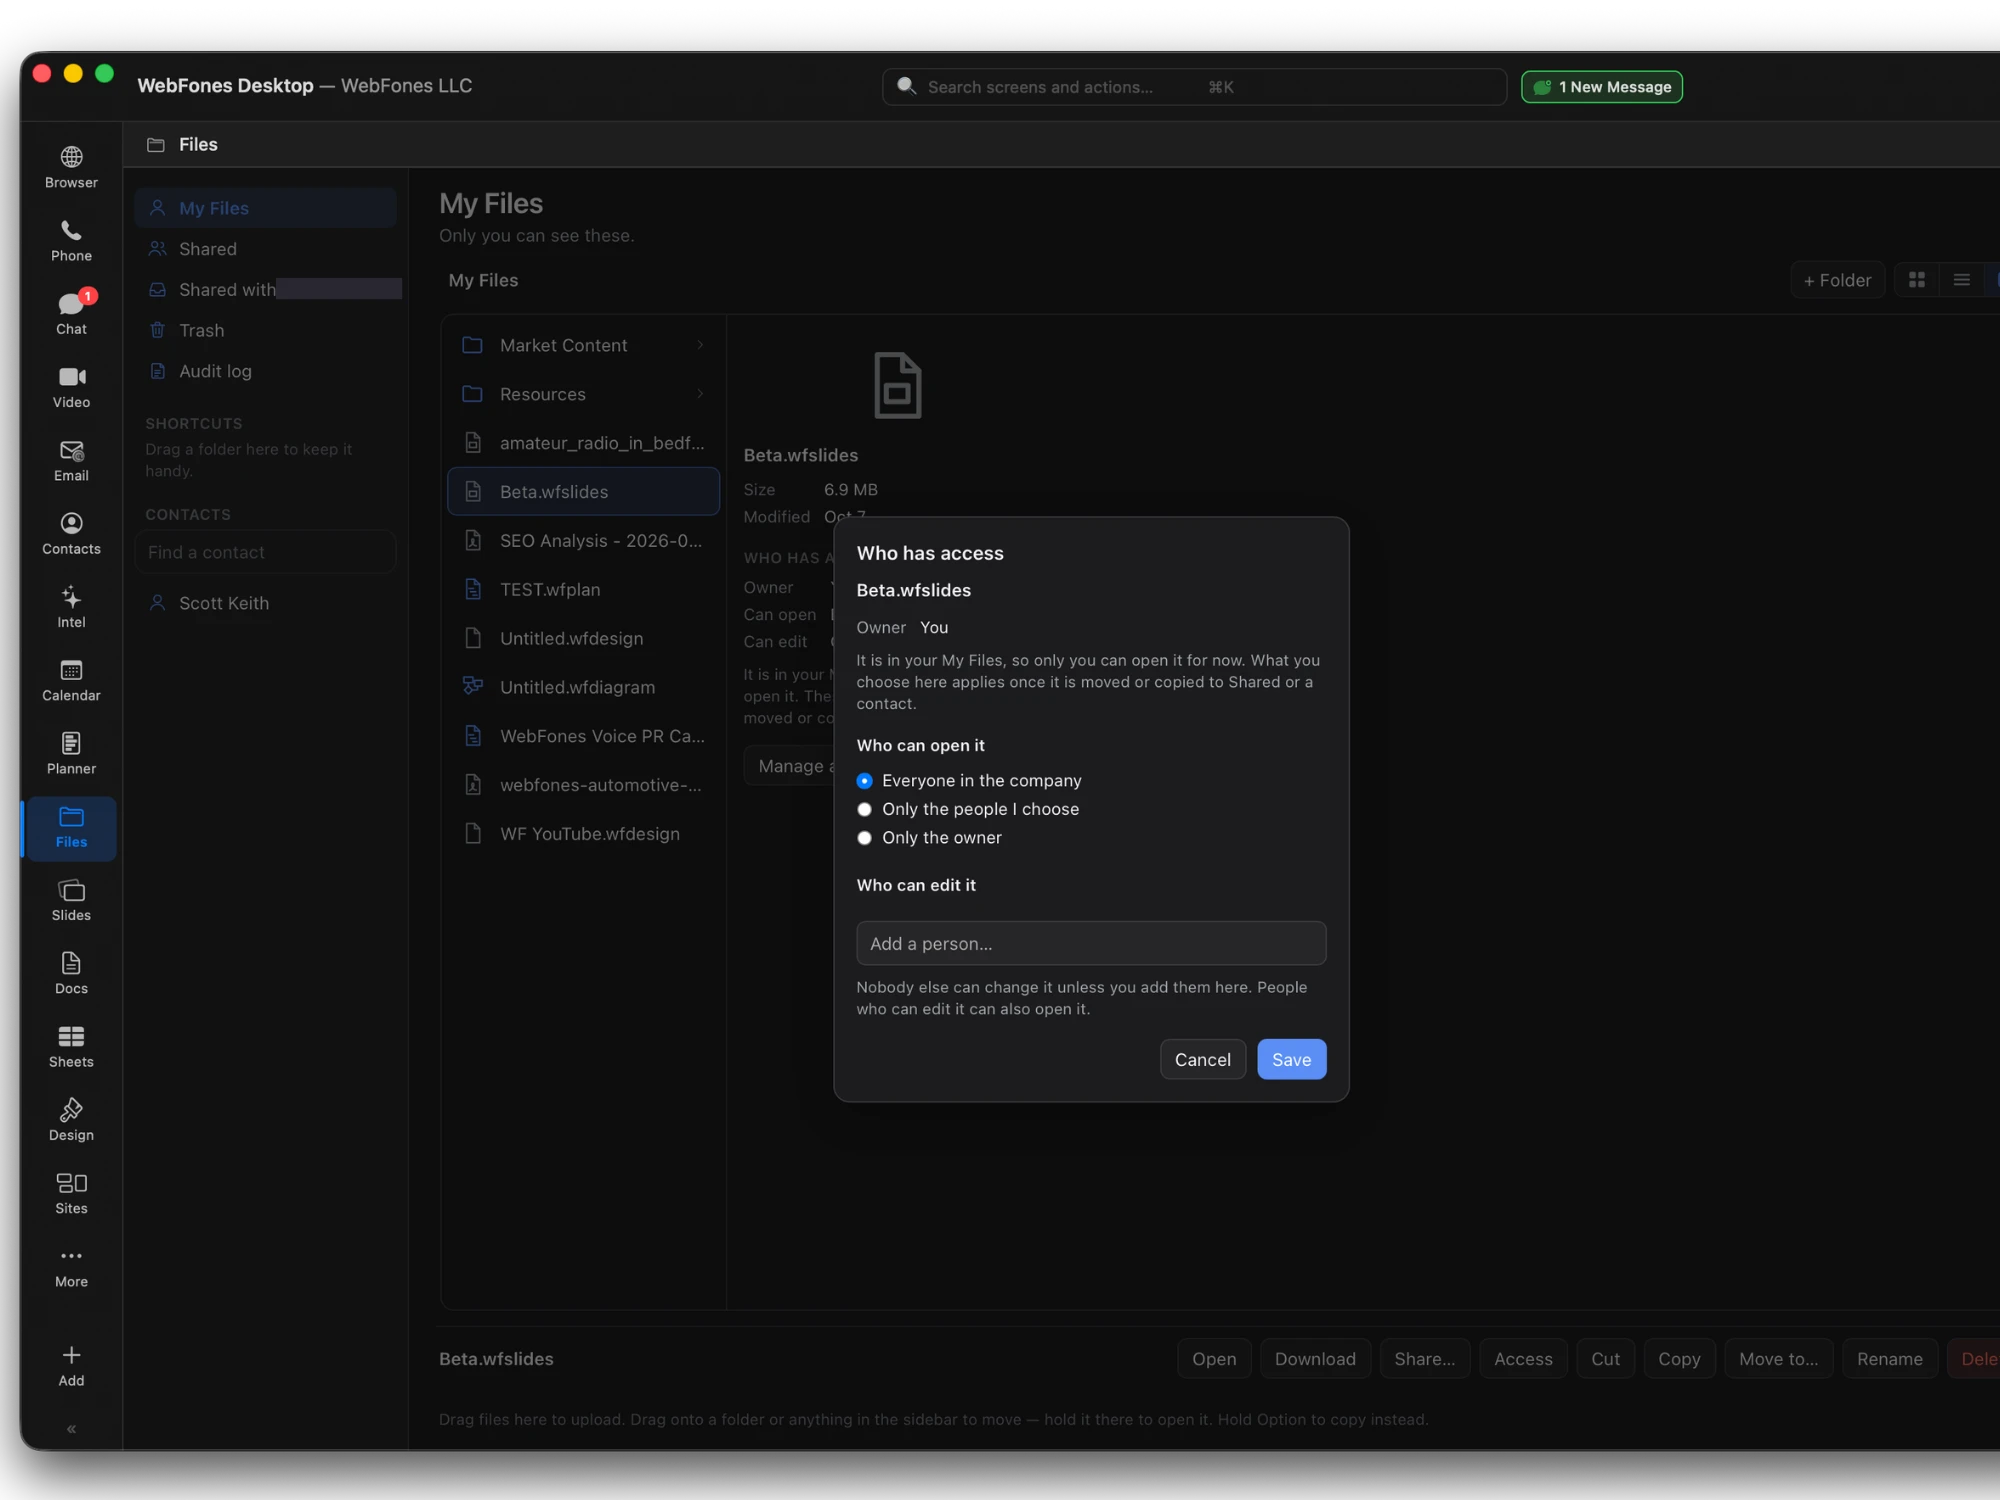
Task: Click the Rename button in bottom bar
Action: pyautogui.click(x=1889, y=1359)
